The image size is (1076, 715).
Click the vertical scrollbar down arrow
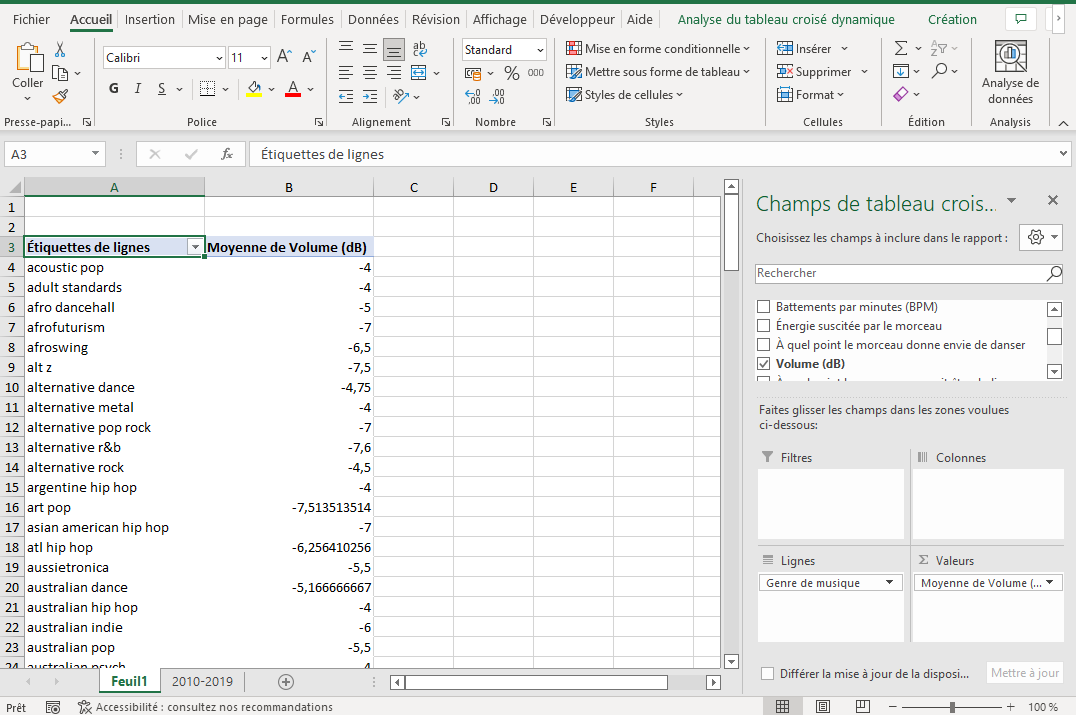[x=731, y=661]
